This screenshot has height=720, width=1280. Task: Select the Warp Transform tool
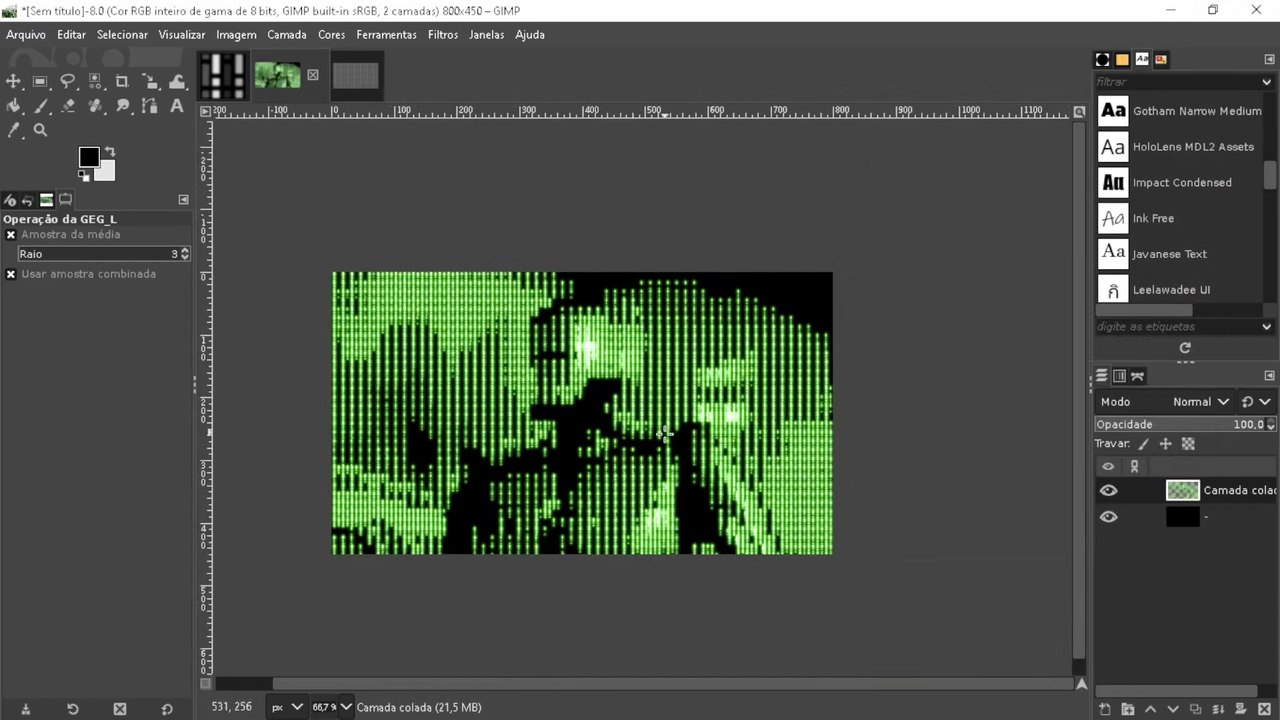click(x=177, y=81)
